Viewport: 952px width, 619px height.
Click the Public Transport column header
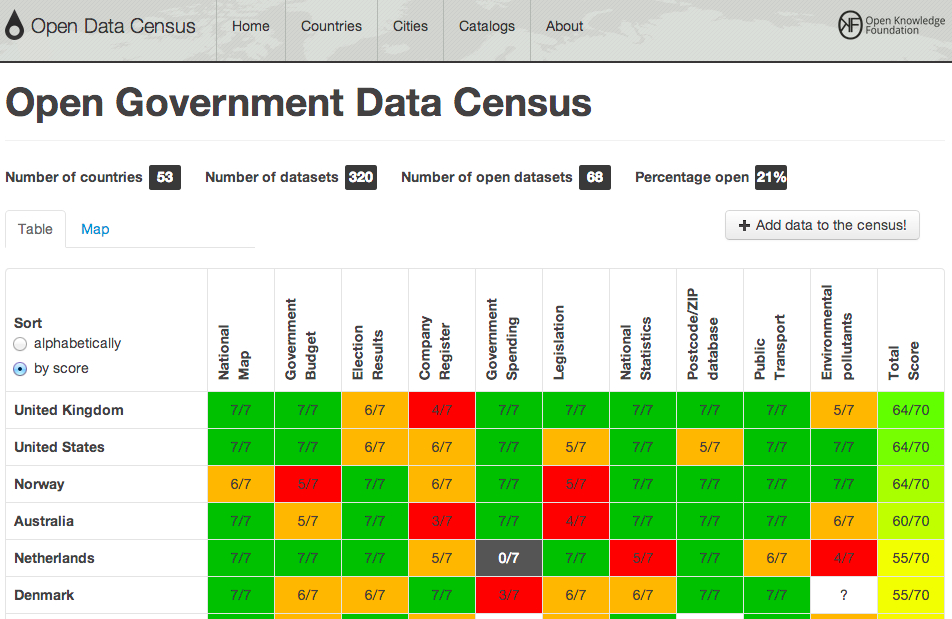pyautogui.click(x=777, y=330)
